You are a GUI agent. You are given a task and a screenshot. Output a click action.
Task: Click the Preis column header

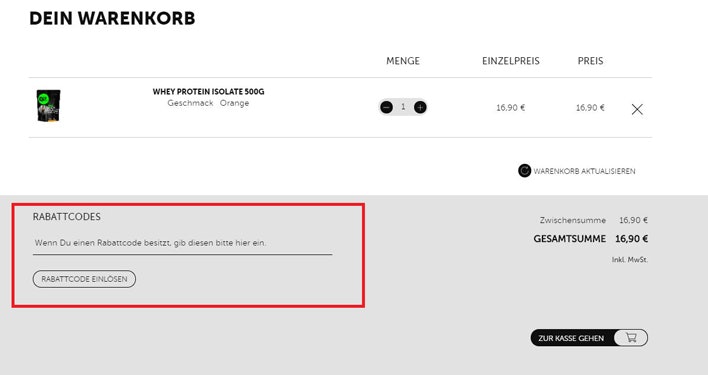[590, 61]
